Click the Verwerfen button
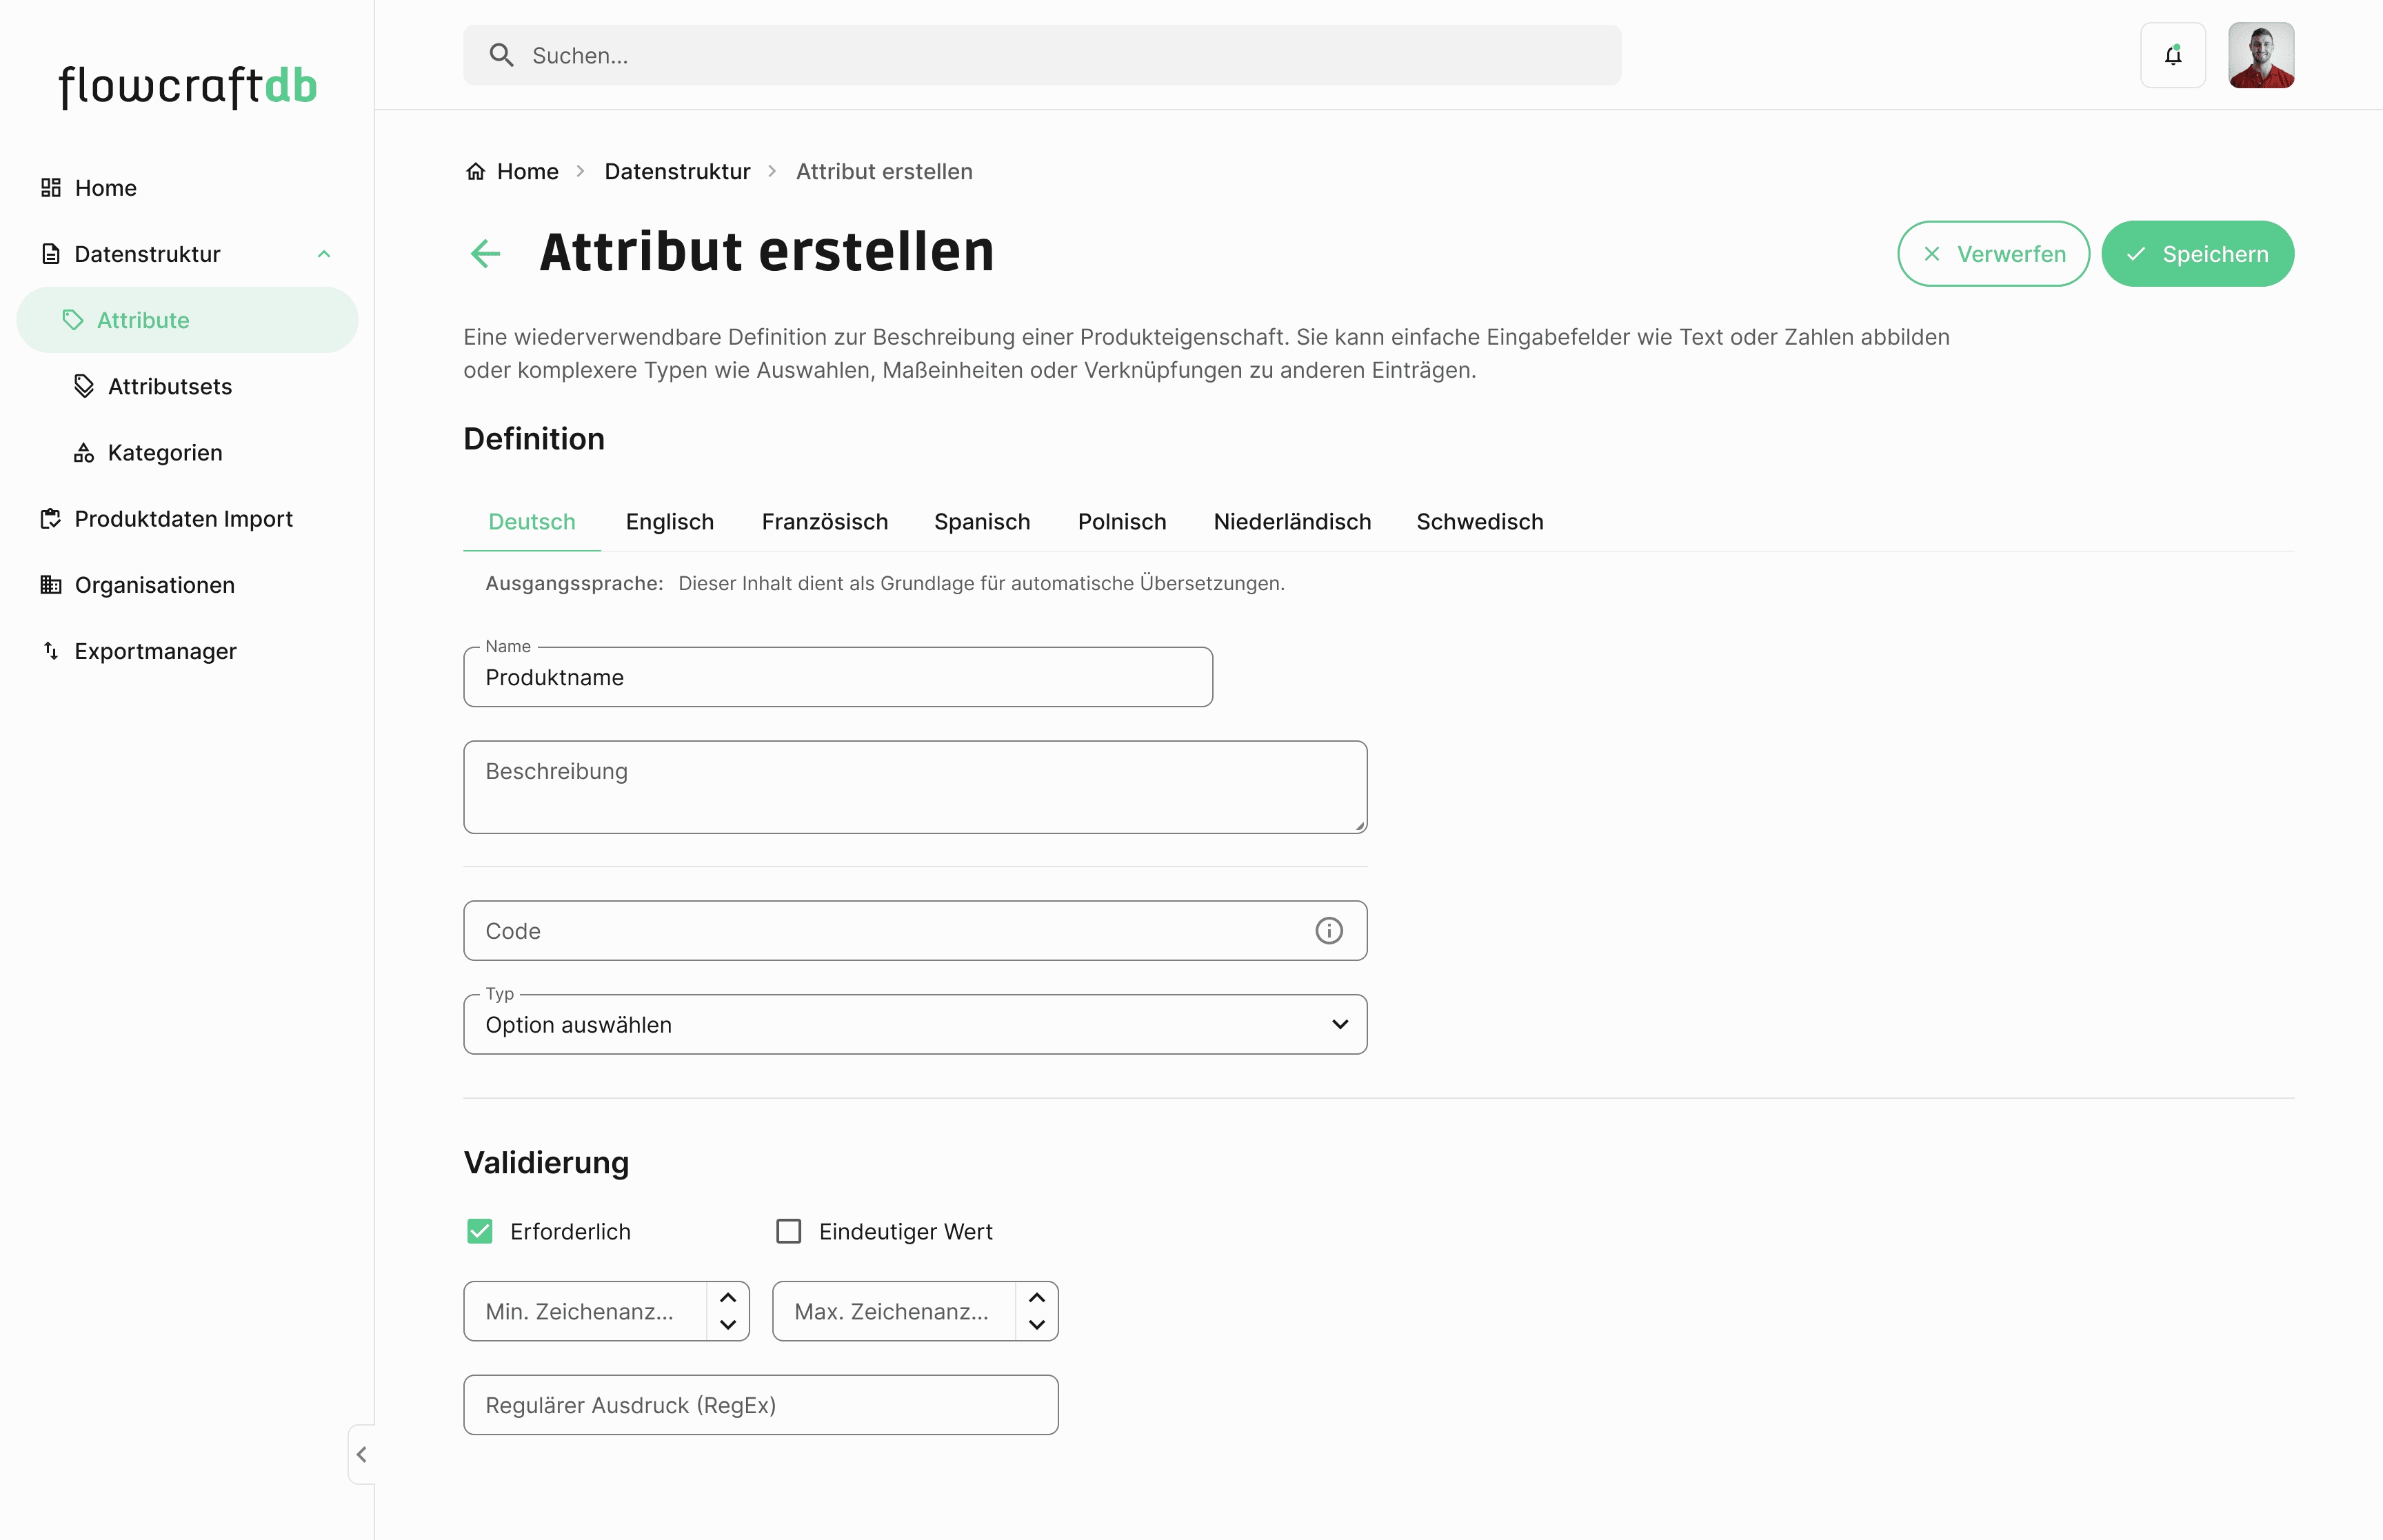 1993,254
